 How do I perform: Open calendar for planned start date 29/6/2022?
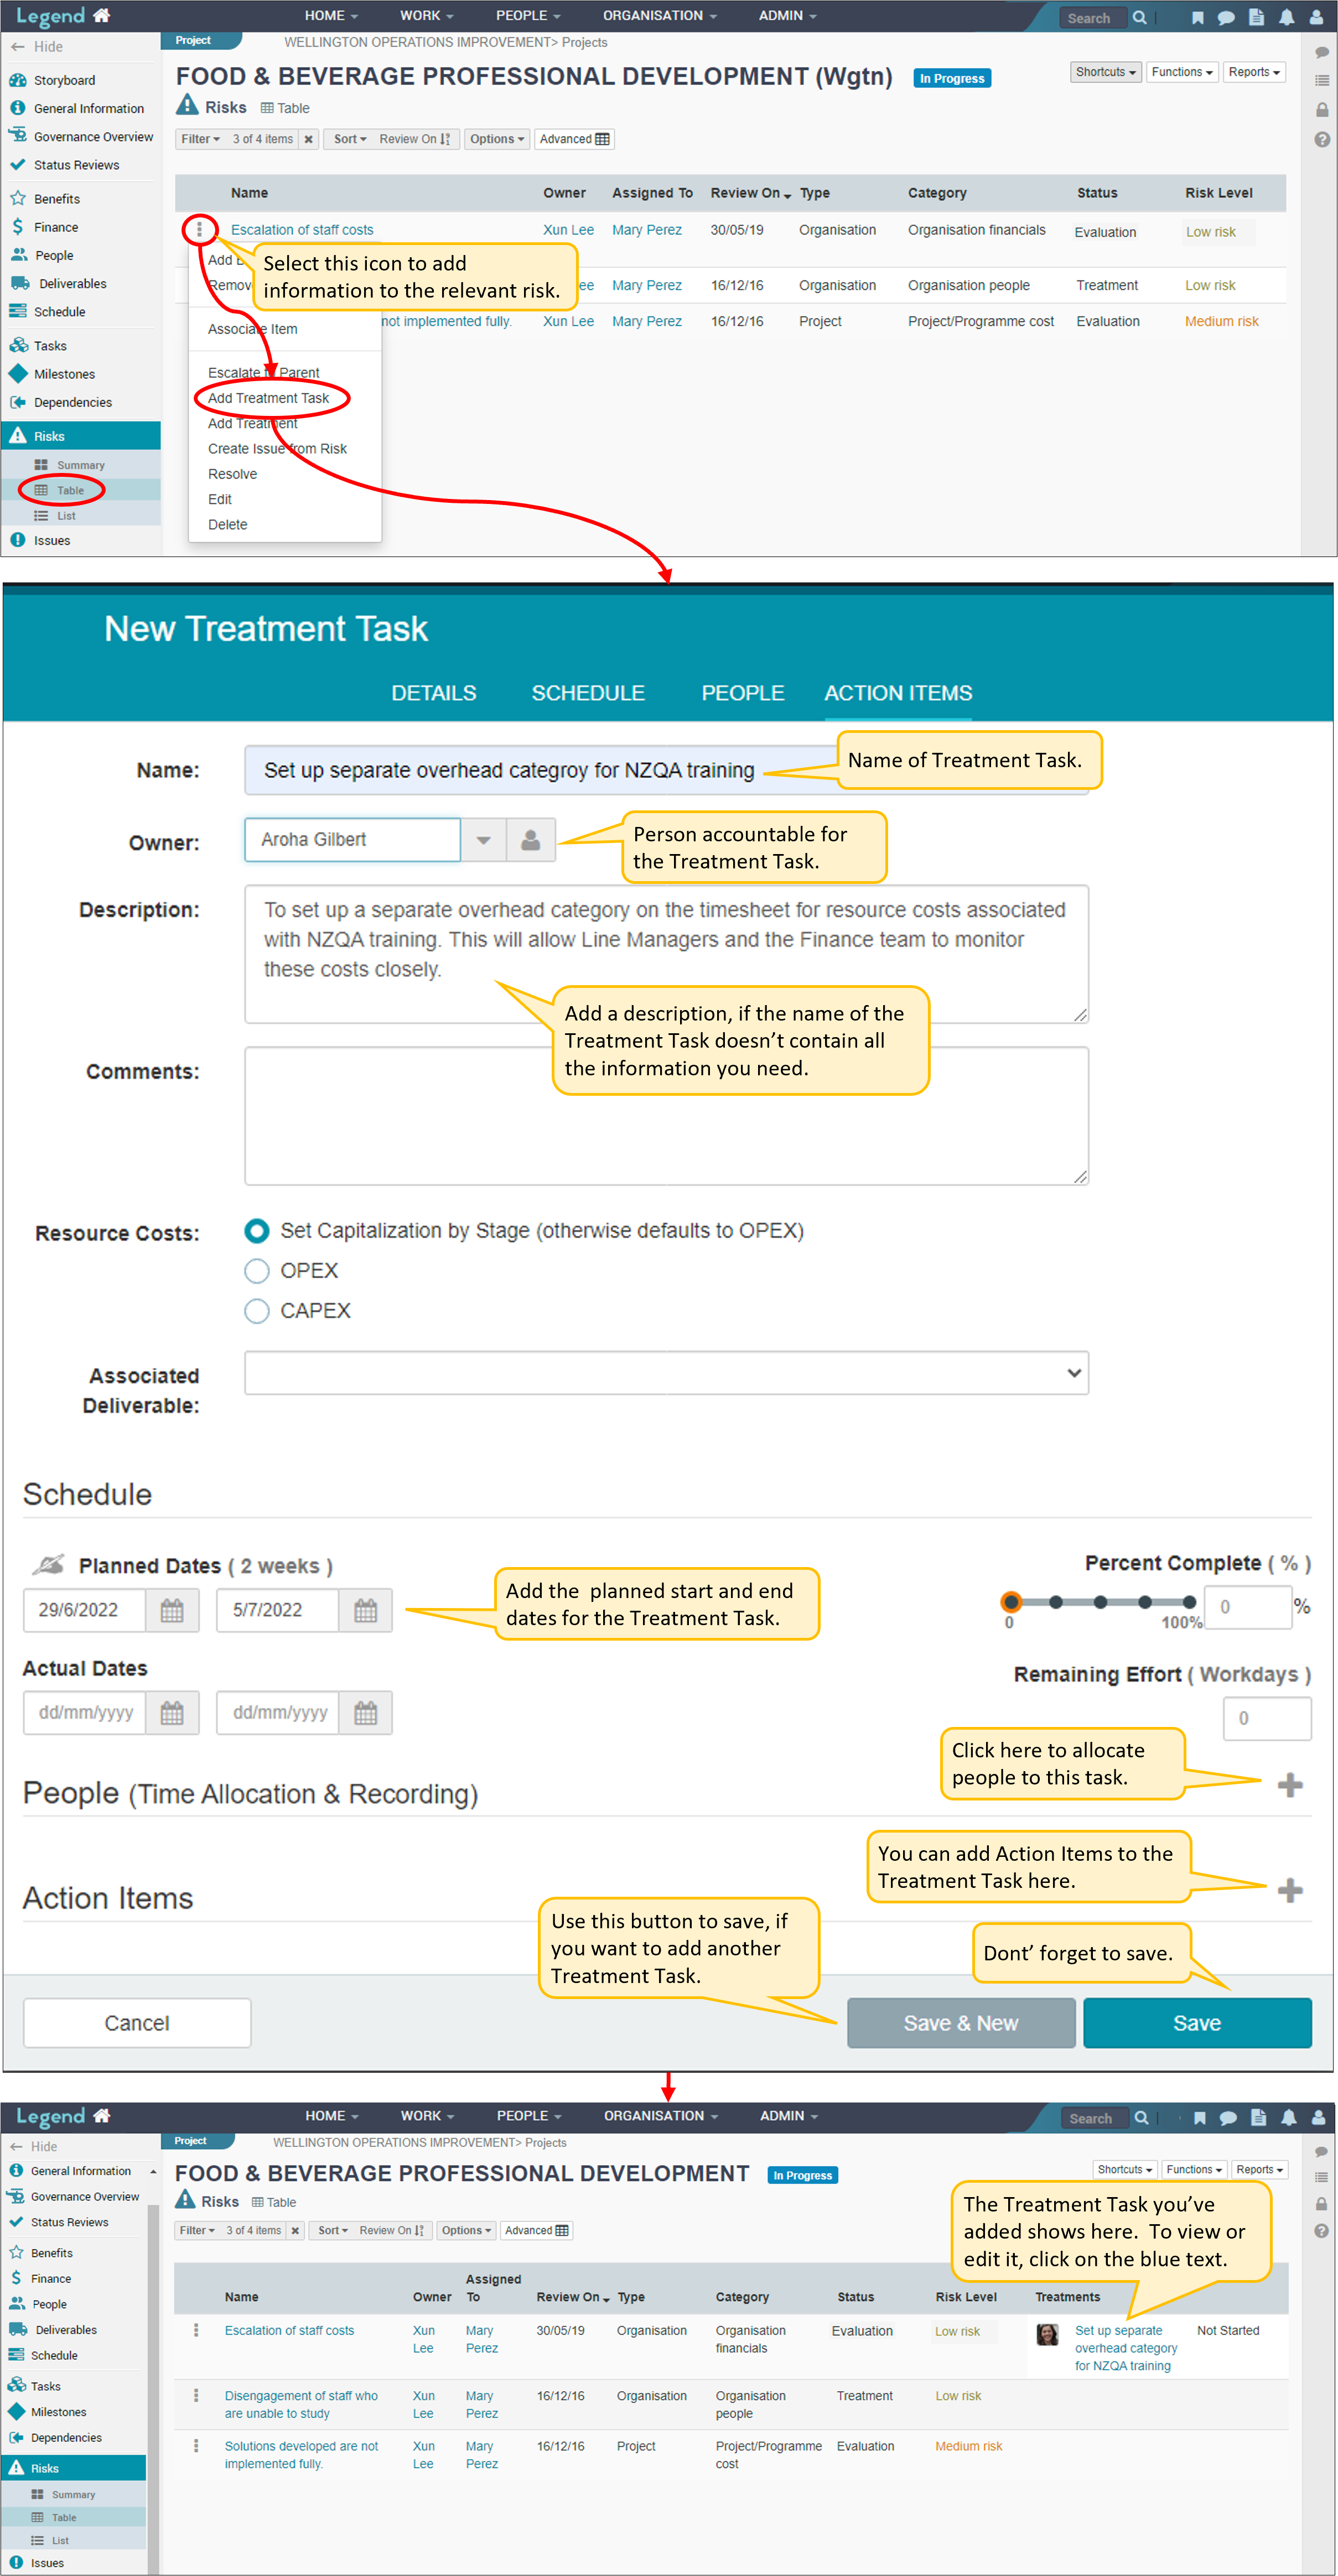(172, 1610)
